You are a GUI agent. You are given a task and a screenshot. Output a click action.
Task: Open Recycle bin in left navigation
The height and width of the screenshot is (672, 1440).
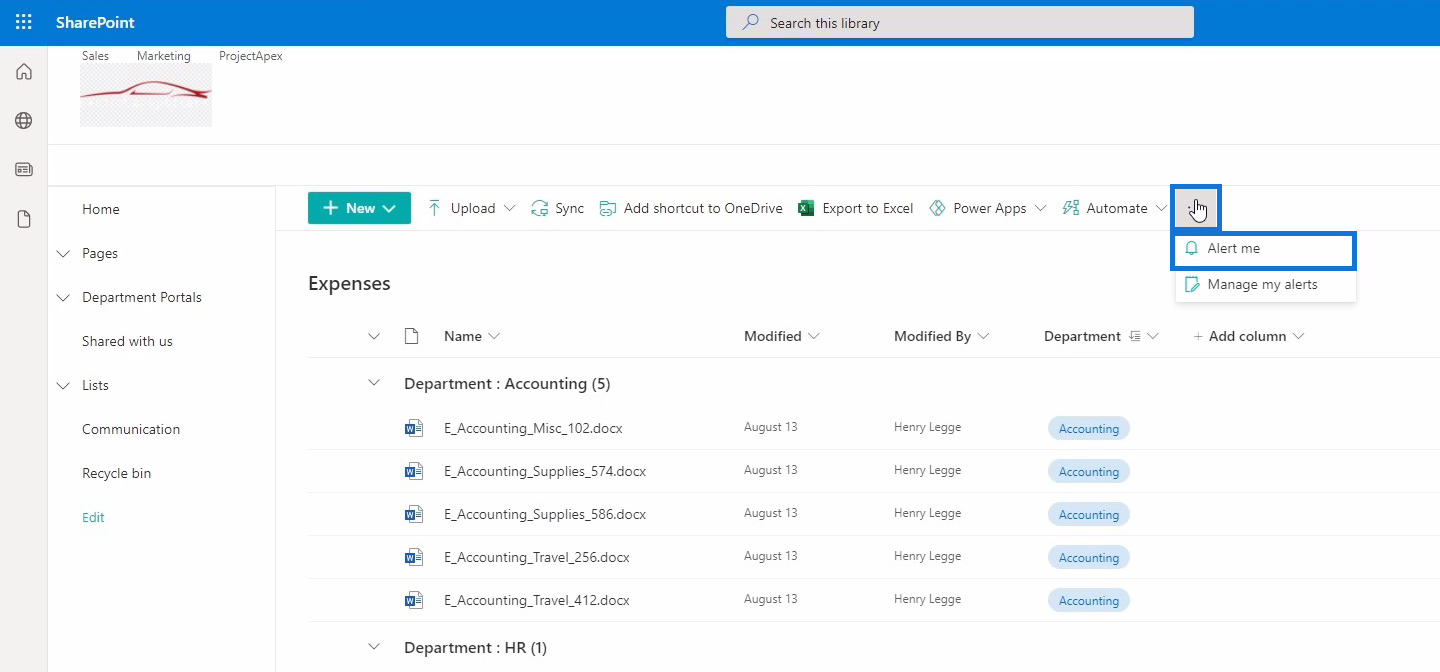click(x=117, y=473)
